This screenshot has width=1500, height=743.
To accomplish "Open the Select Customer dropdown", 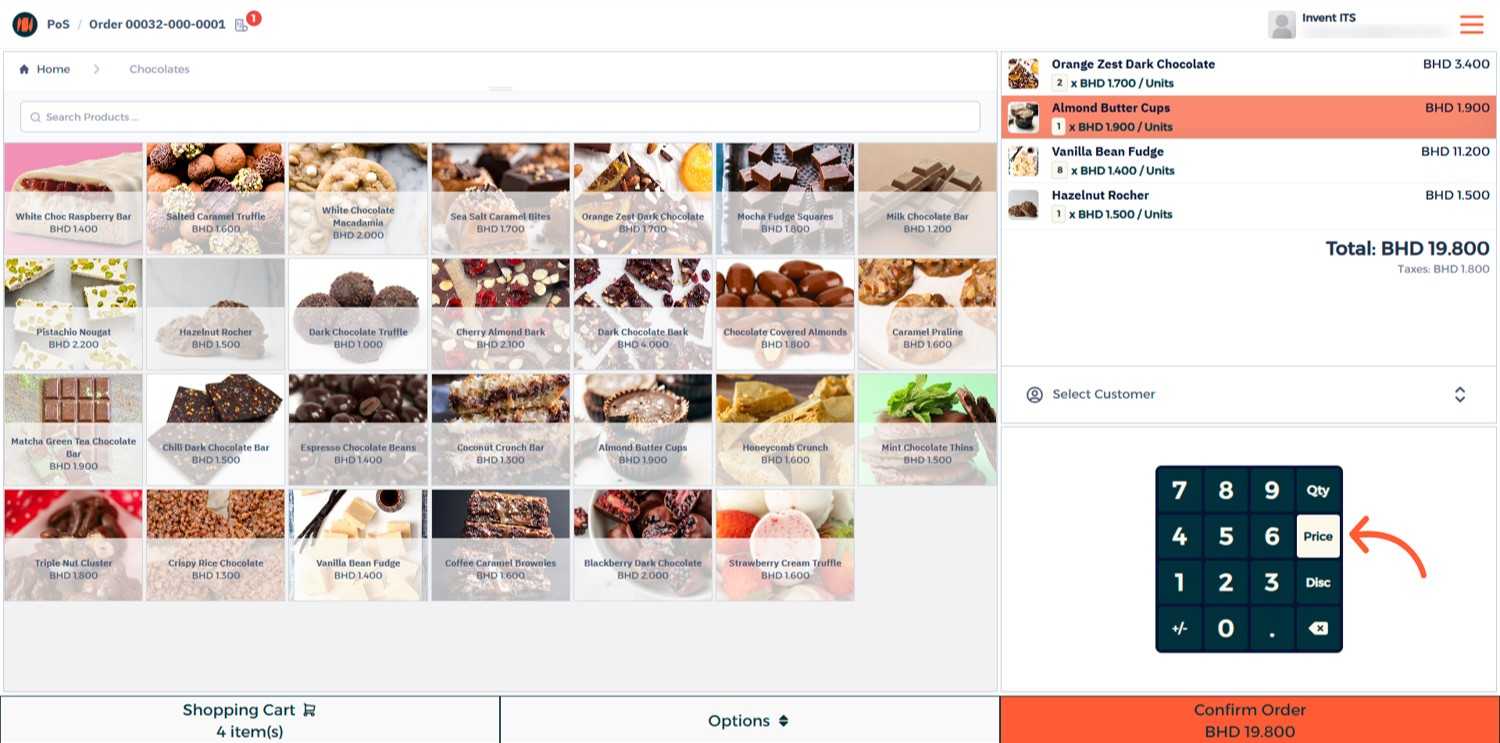I will click(x=1248, y=395).
